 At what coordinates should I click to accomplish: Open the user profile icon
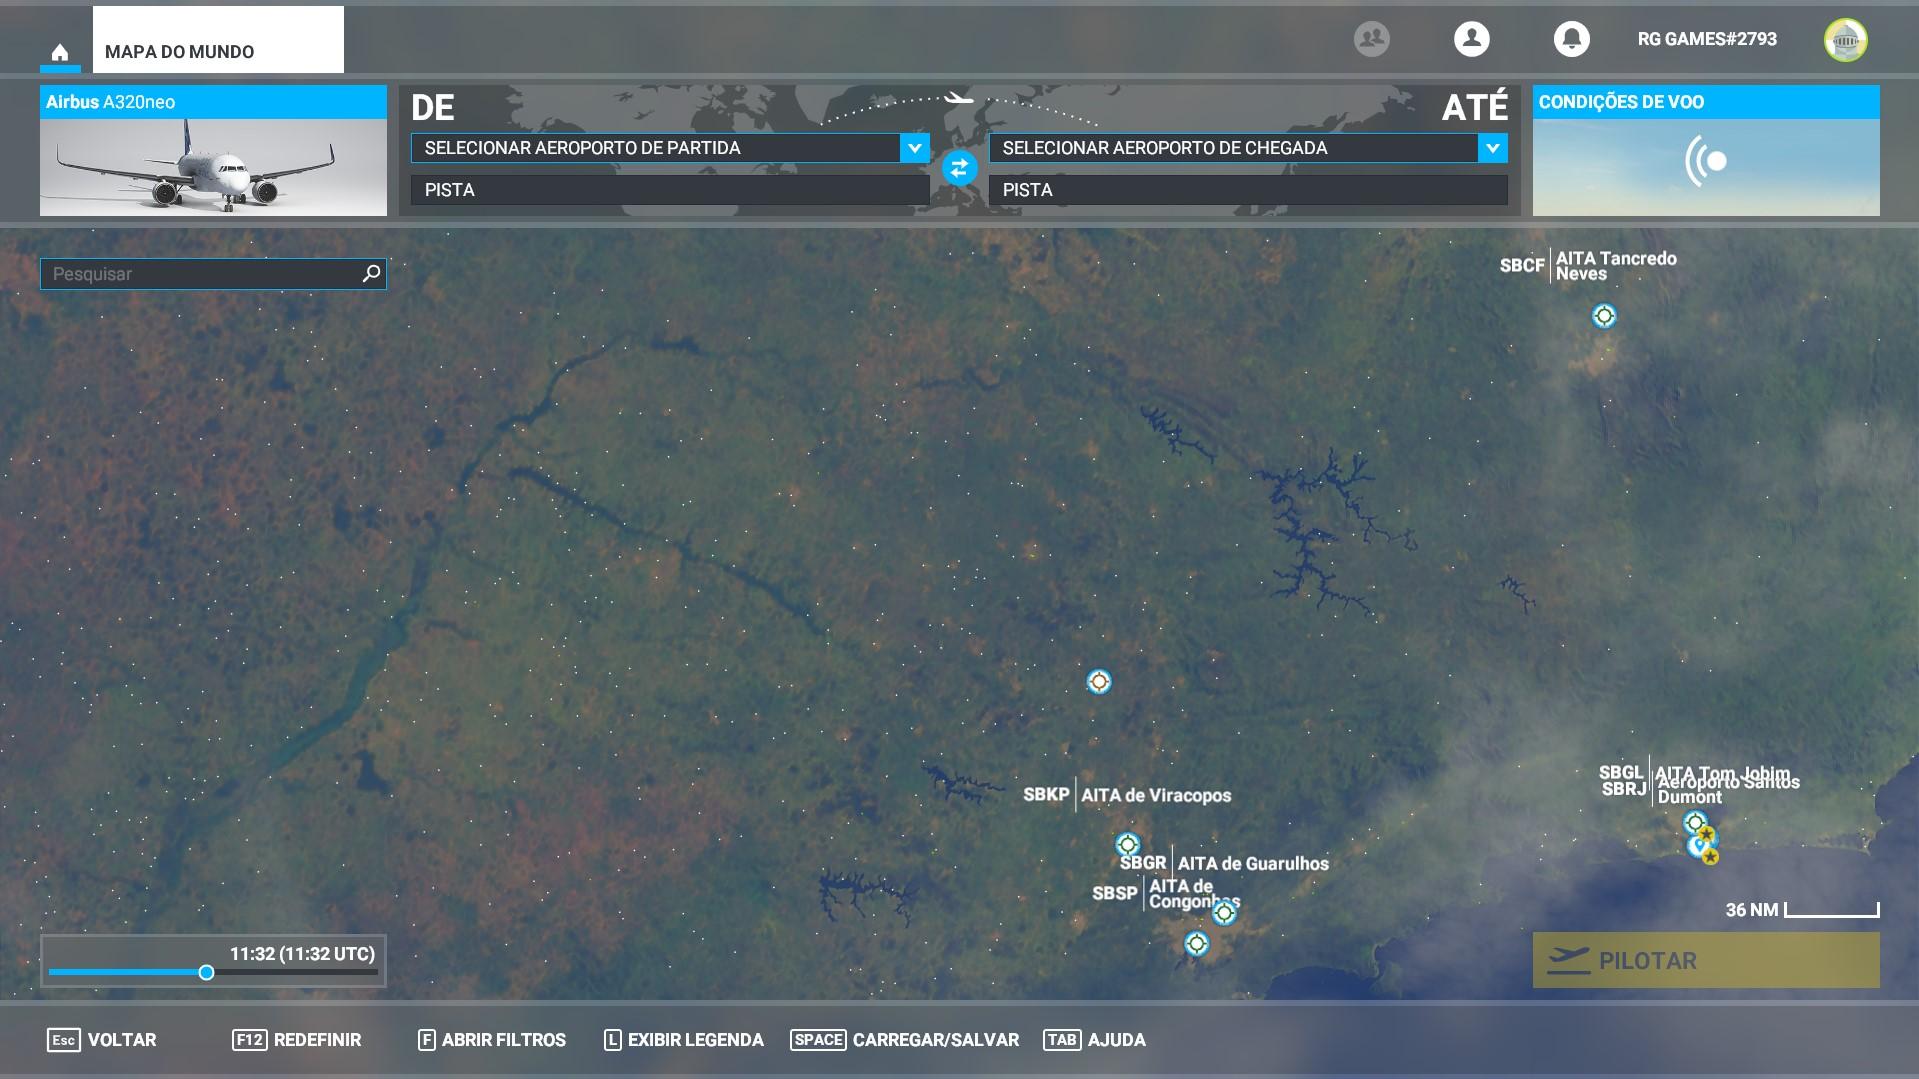[x=1471, y=39]
